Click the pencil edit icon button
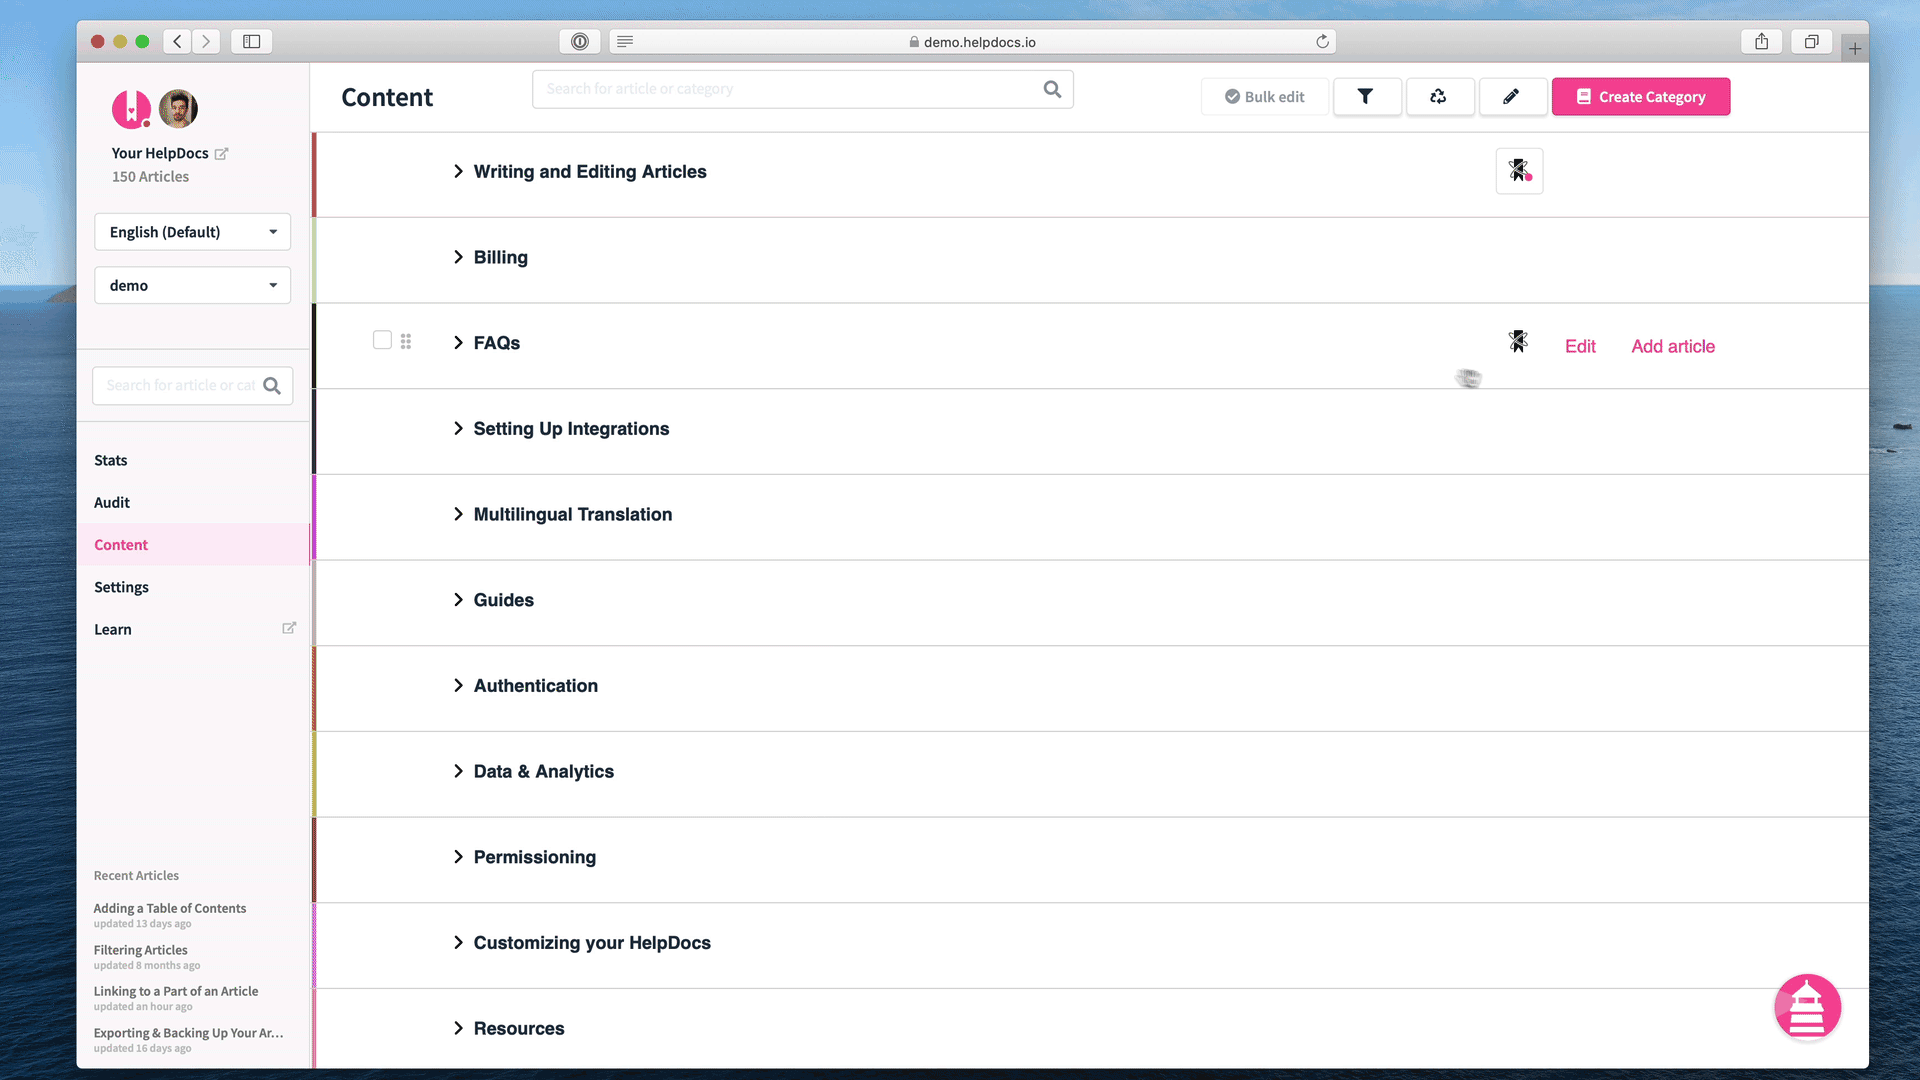 point(1512,97)
